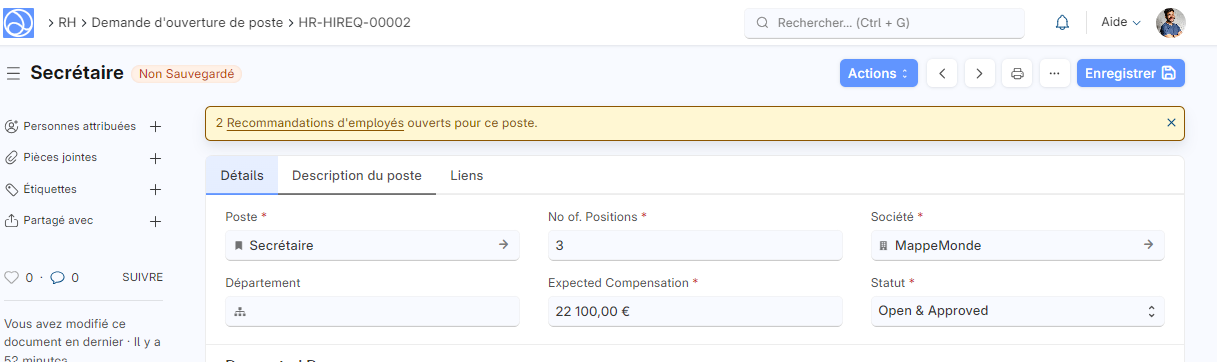Like the document with the heart icon
The width and height of the screenshot is (1217, 362).
point(12,278)
